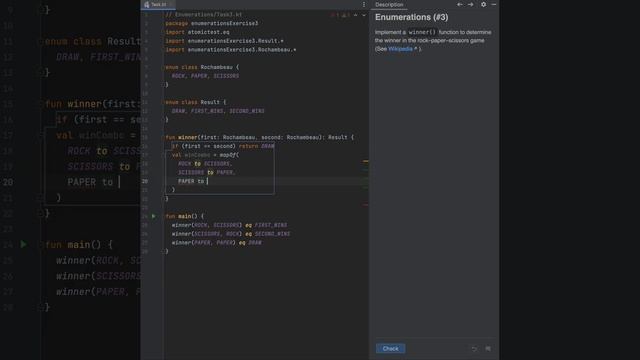Place the cursor after 'PAPER to' in the editor
The image size is (640, 360).
tap(207, 181)
